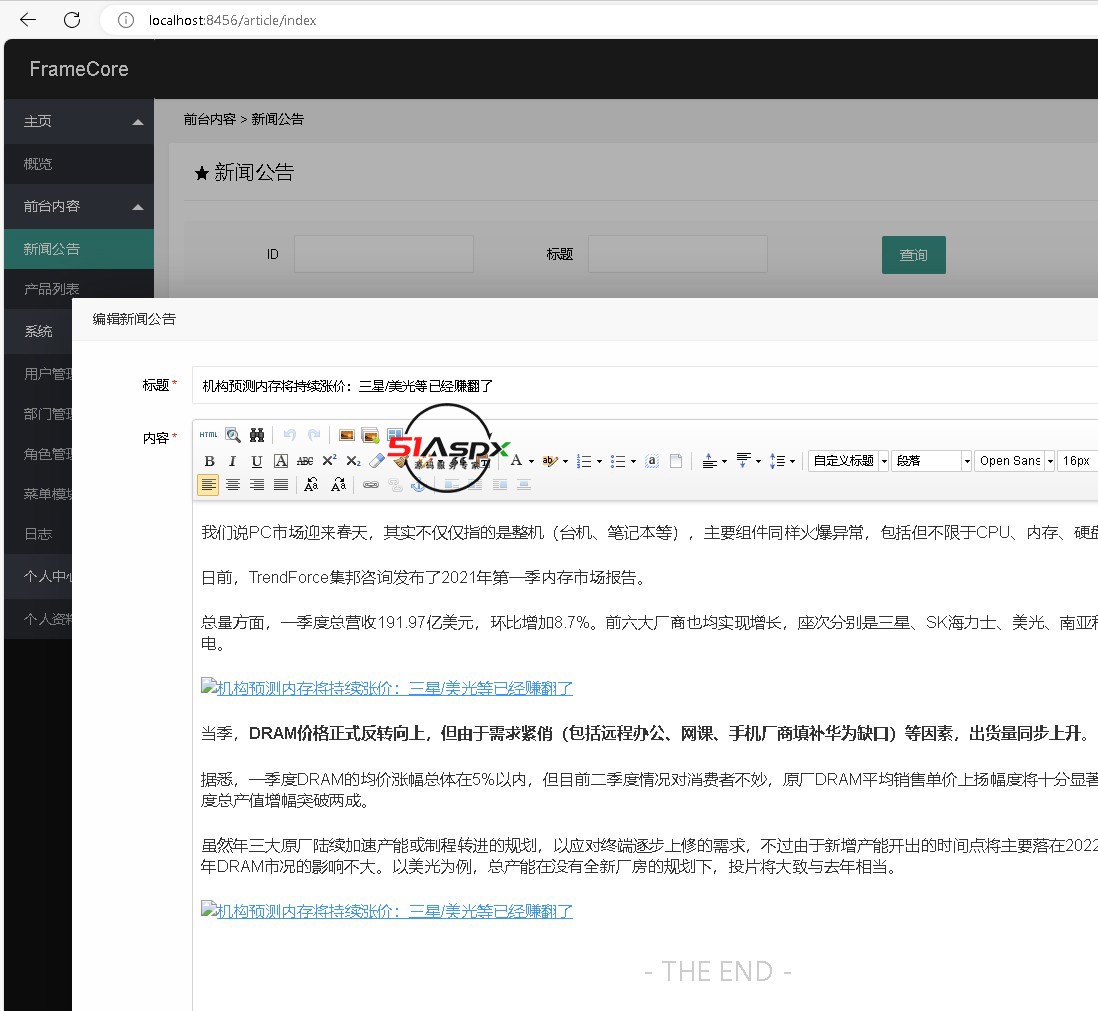Viewport: 1098px width, 1011px height.
Task: Collapse the 前台内容 sidebar section
Action: click(79, 207)
